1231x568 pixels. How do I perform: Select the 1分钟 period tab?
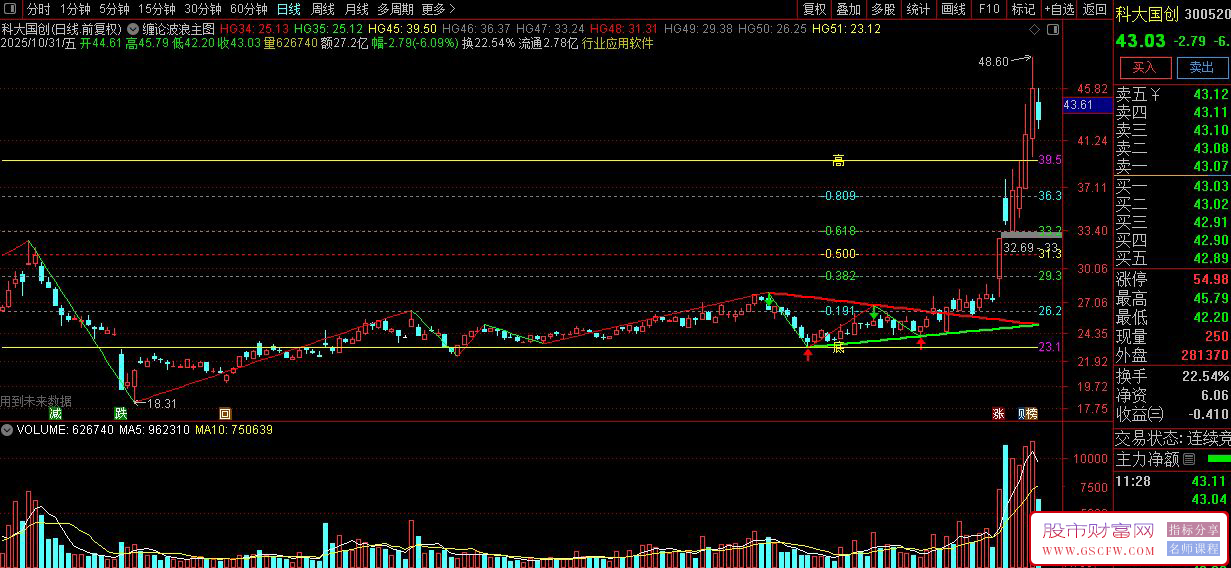[75, 9]
